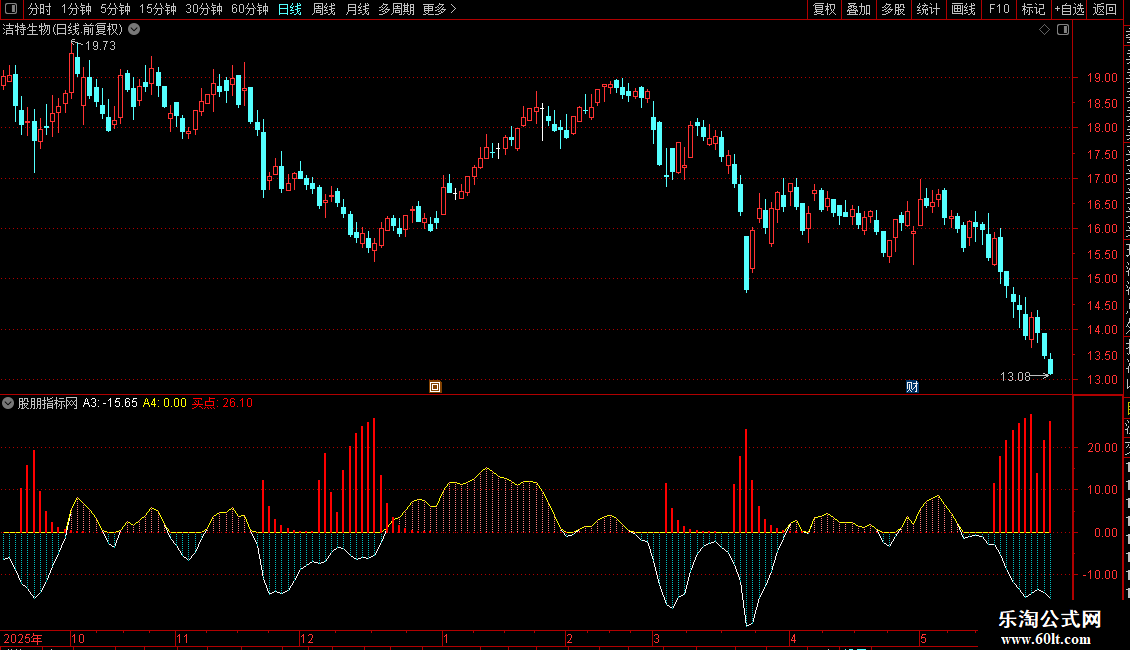This screenshot has height=650, width=1130.
Task: Click the 多股 multi-stock button
Action: tap(893, 9)
